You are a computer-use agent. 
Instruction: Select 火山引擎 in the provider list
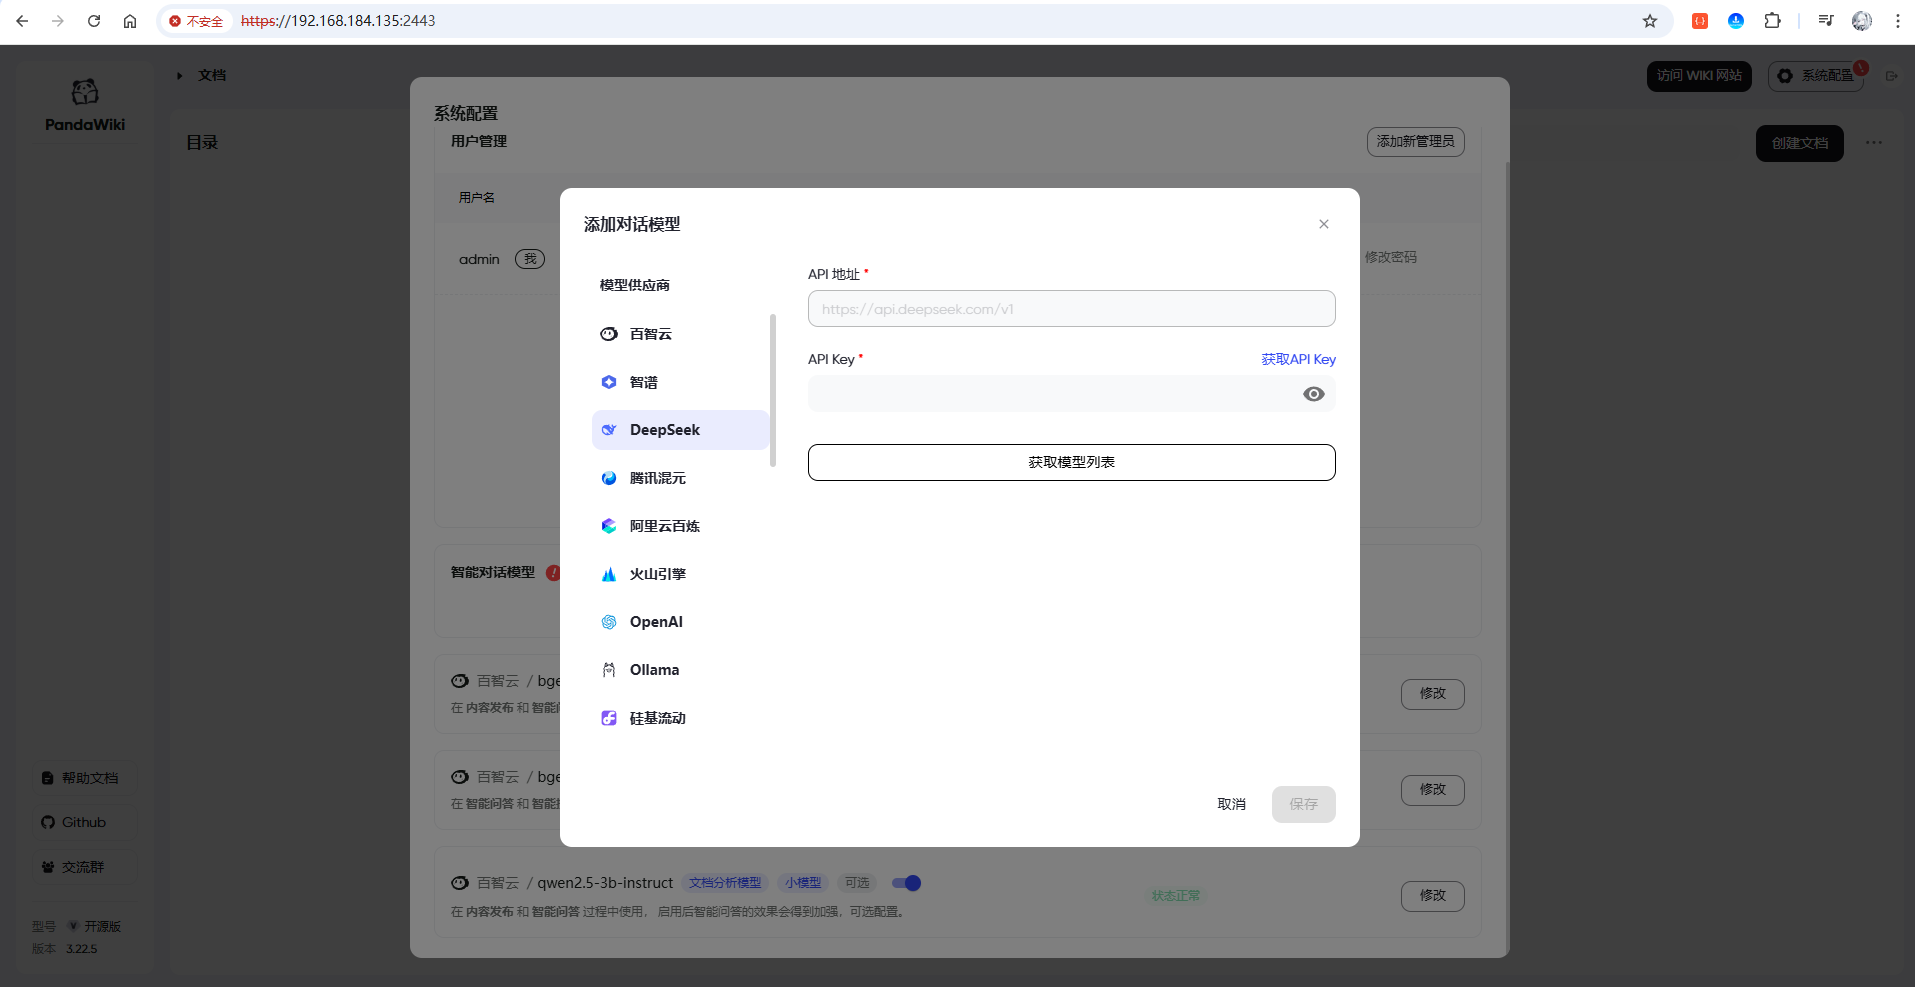[680, 574]
